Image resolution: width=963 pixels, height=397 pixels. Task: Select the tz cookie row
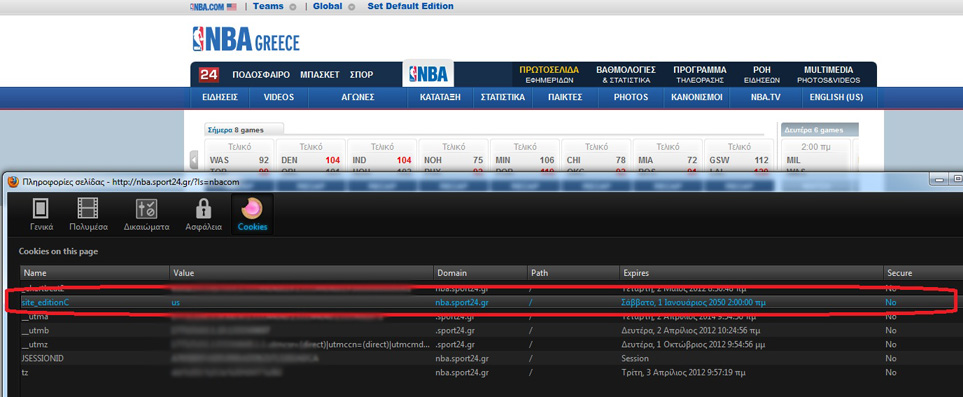(491, 372)
